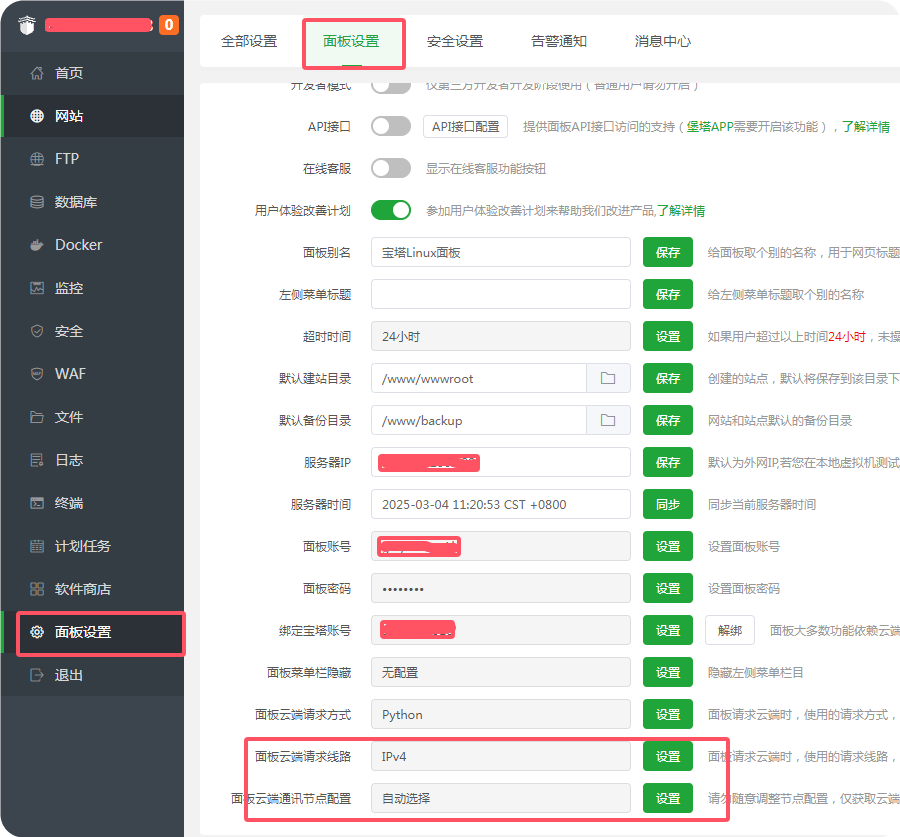The width and height of the screenshot is (900, 837).
Task: Click the exit icon beside 退出
Action: (37, 675)
